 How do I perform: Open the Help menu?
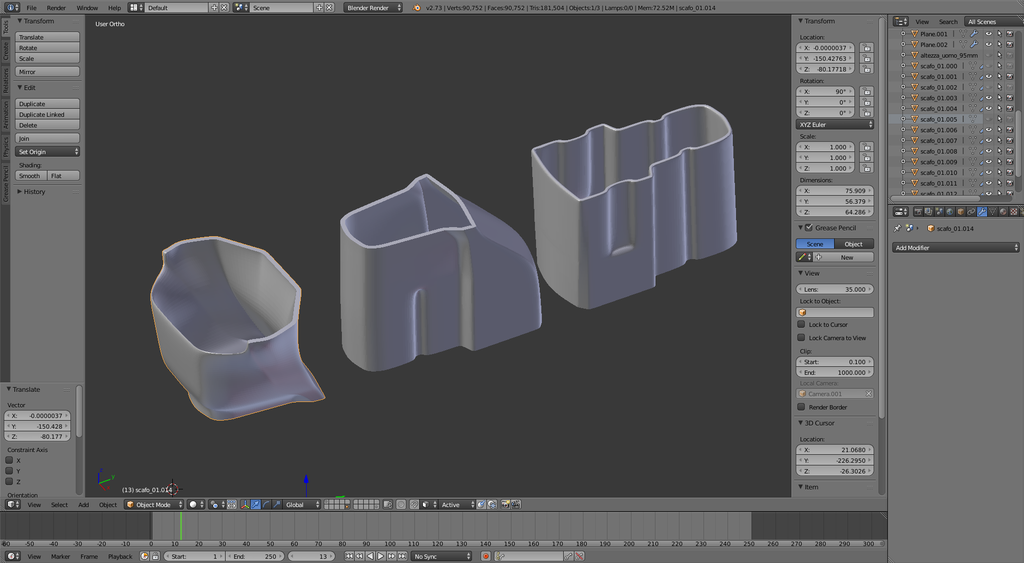pos(114,8)
